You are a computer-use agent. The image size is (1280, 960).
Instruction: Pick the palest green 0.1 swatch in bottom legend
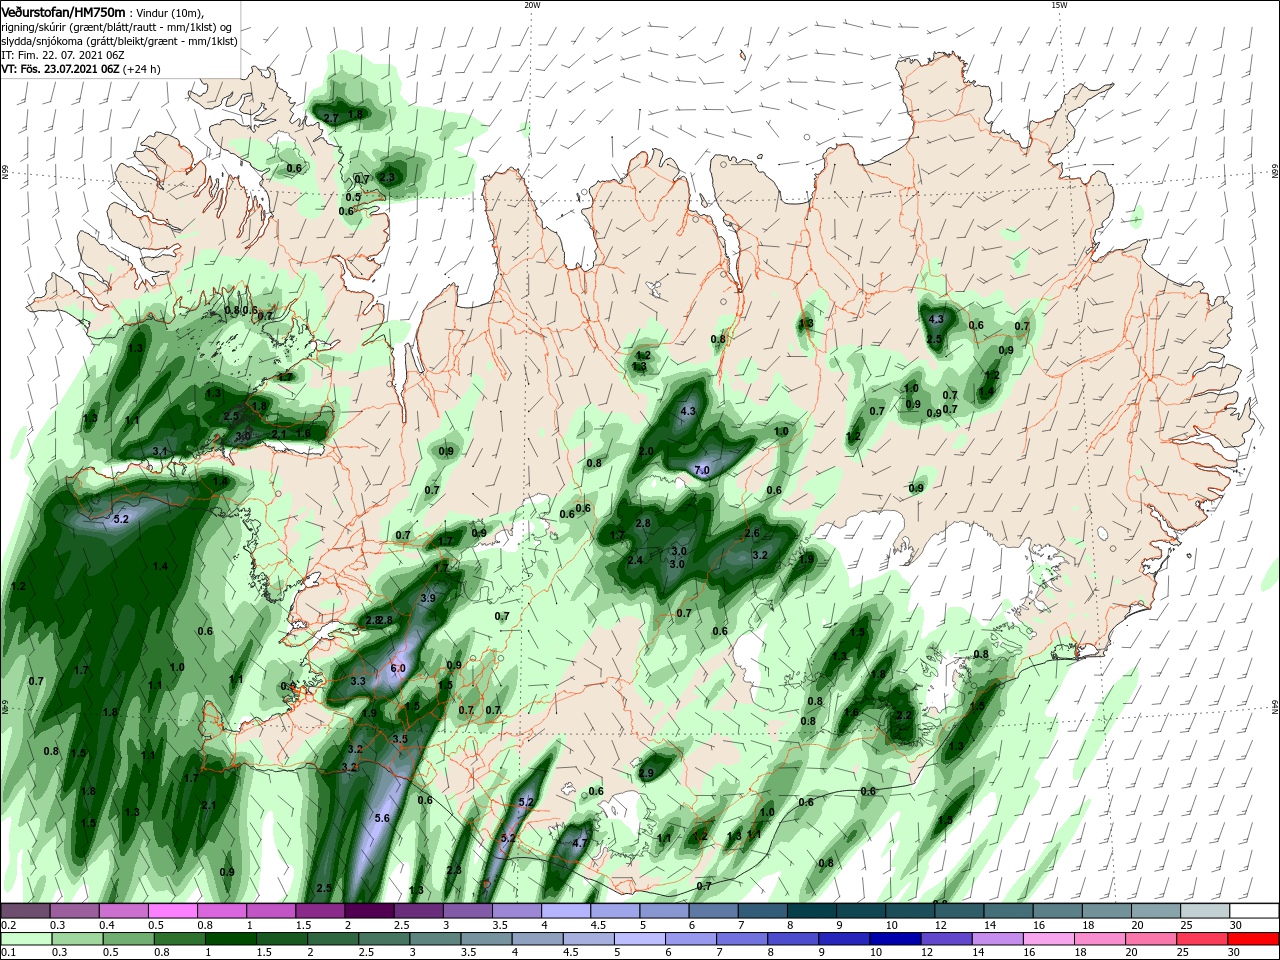pyautogui.click(x=26, y=939)
